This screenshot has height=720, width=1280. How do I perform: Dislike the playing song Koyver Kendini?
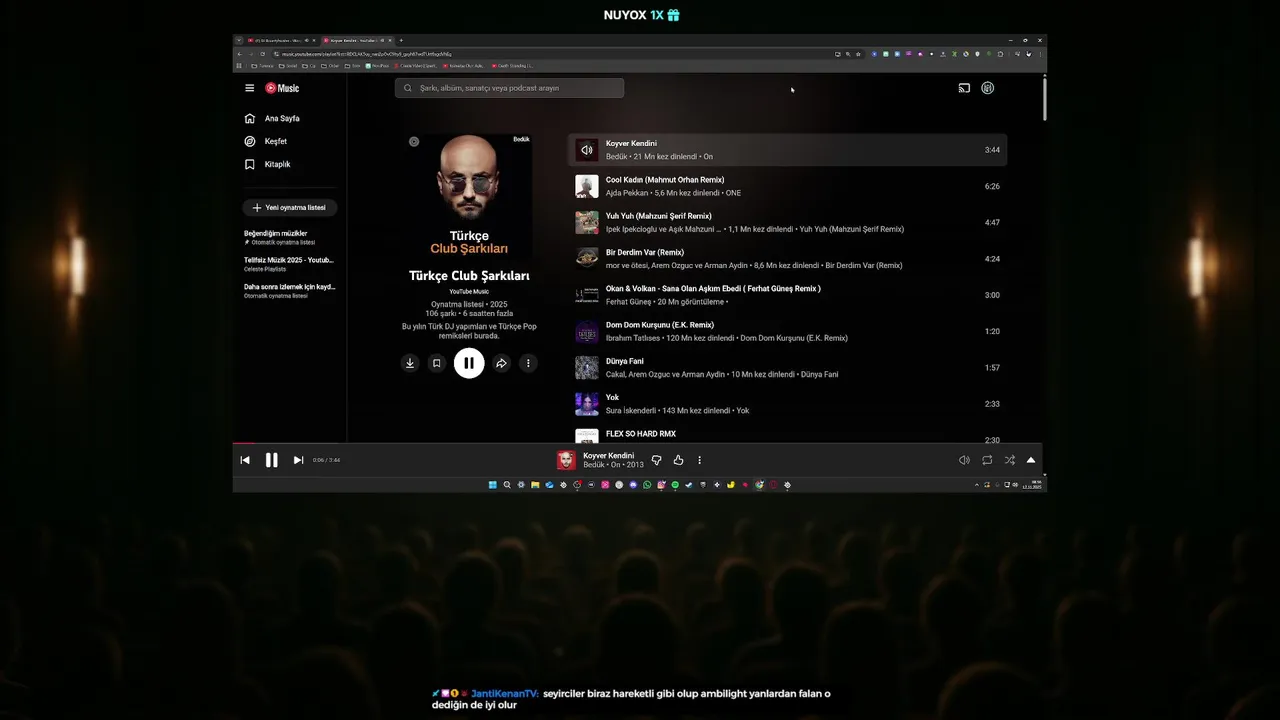pos(656,460)
